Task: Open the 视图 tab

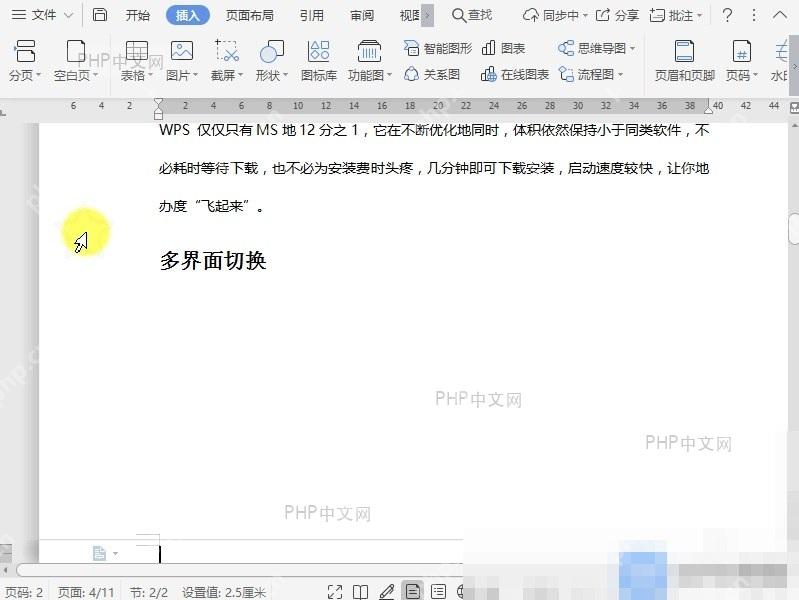Action: (x=410, y=16)
